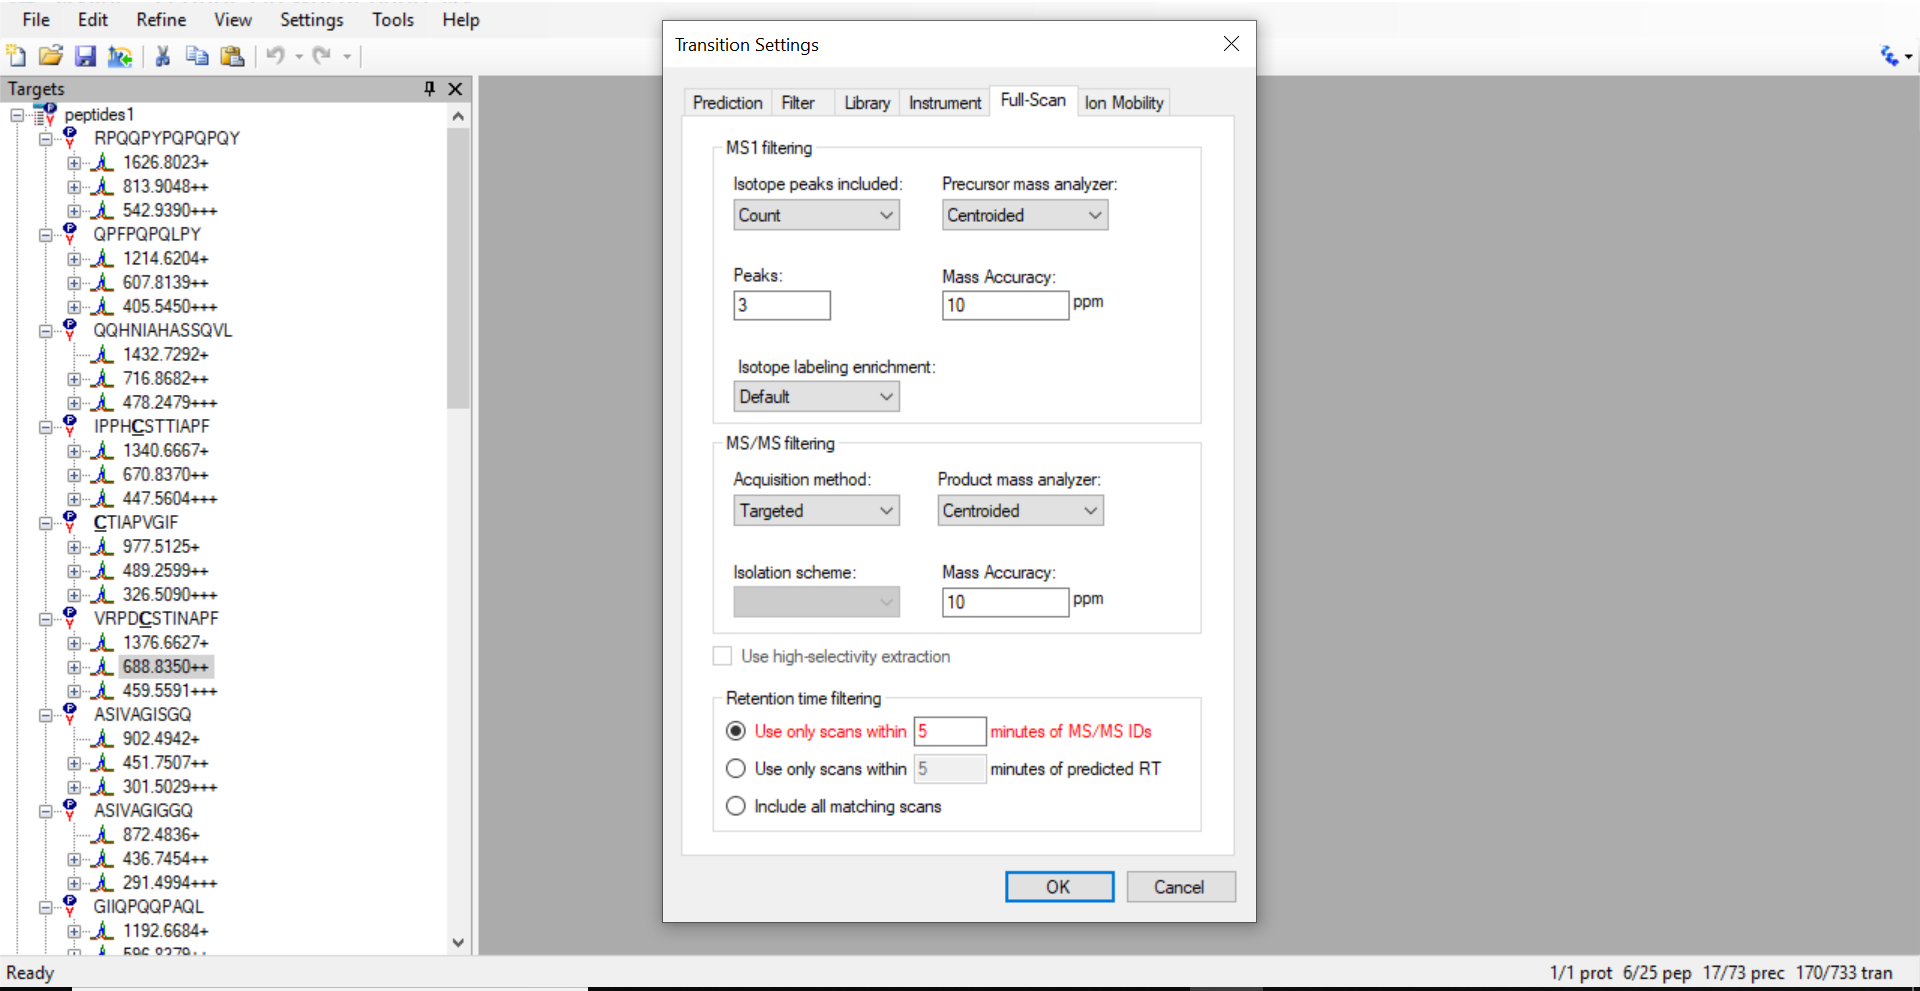1920x991 pixels.
Task: Open the Precursor mass analyzer dropdown
Action: tap(1024, 215)
